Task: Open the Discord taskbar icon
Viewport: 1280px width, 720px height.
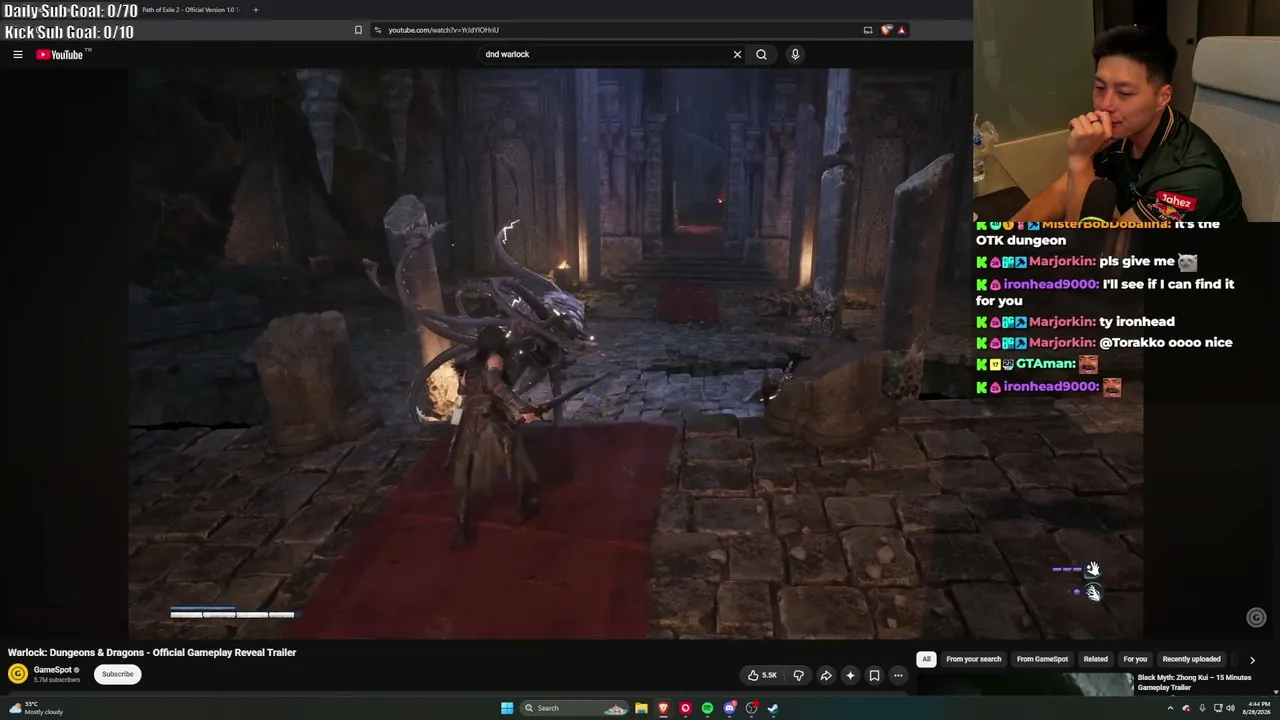Action: (729, 708)
